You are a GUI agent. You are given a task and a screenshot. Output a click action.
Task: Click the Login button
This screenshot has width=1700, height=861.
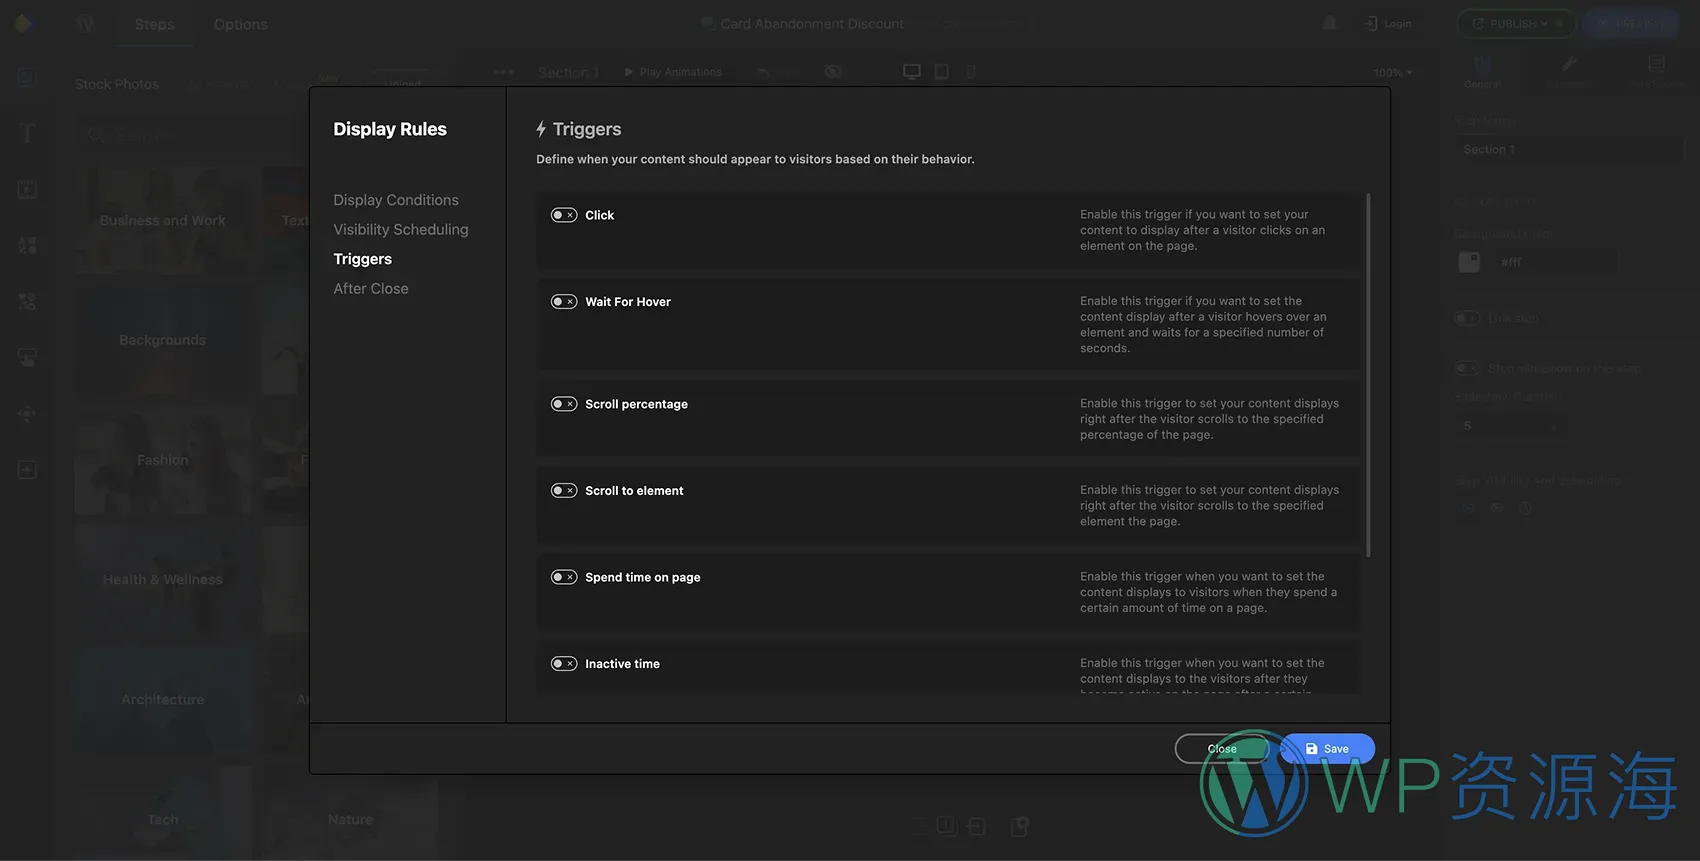tap(1388, 24)
